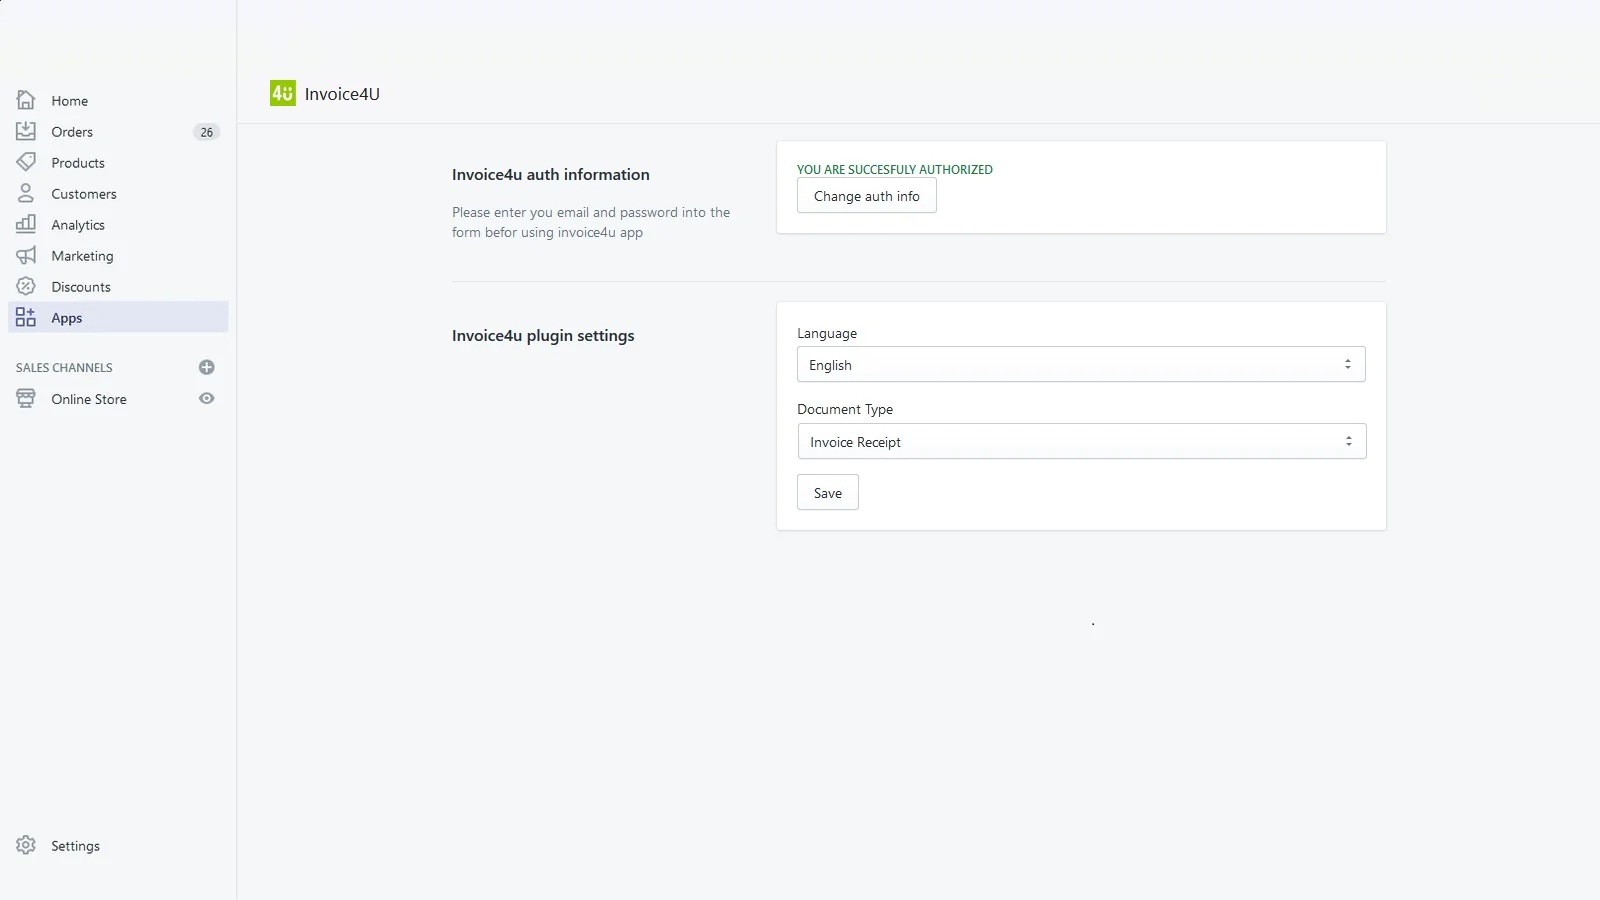1600x900 pixels.
Task: Click the 'Please enter you email' description
Action: point(591,222)
